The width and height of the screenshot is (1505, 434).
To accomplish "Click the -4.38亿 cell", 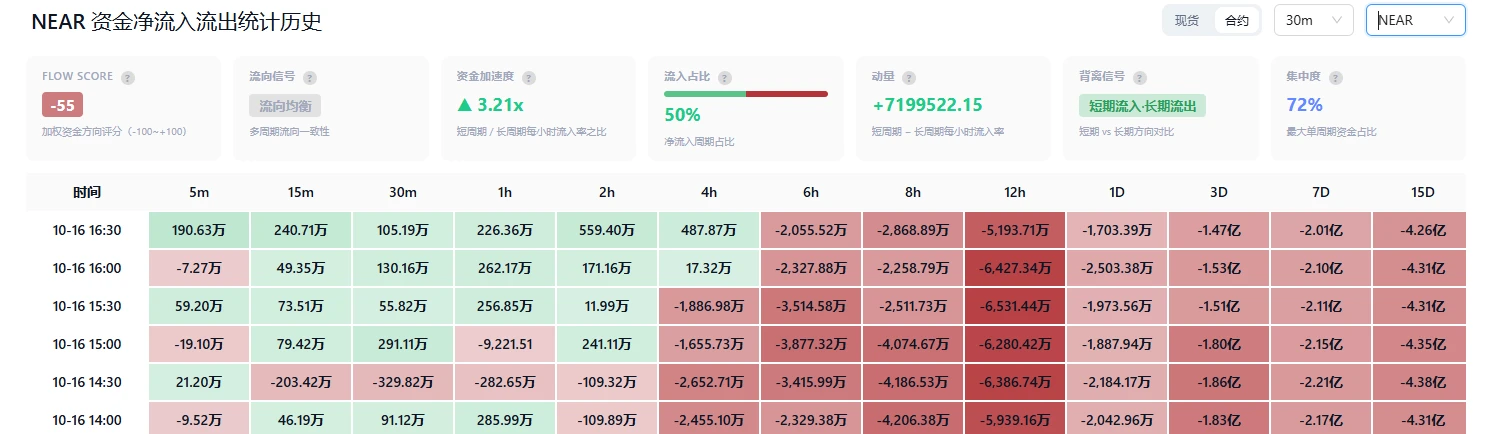I will tap(1421, 382).
